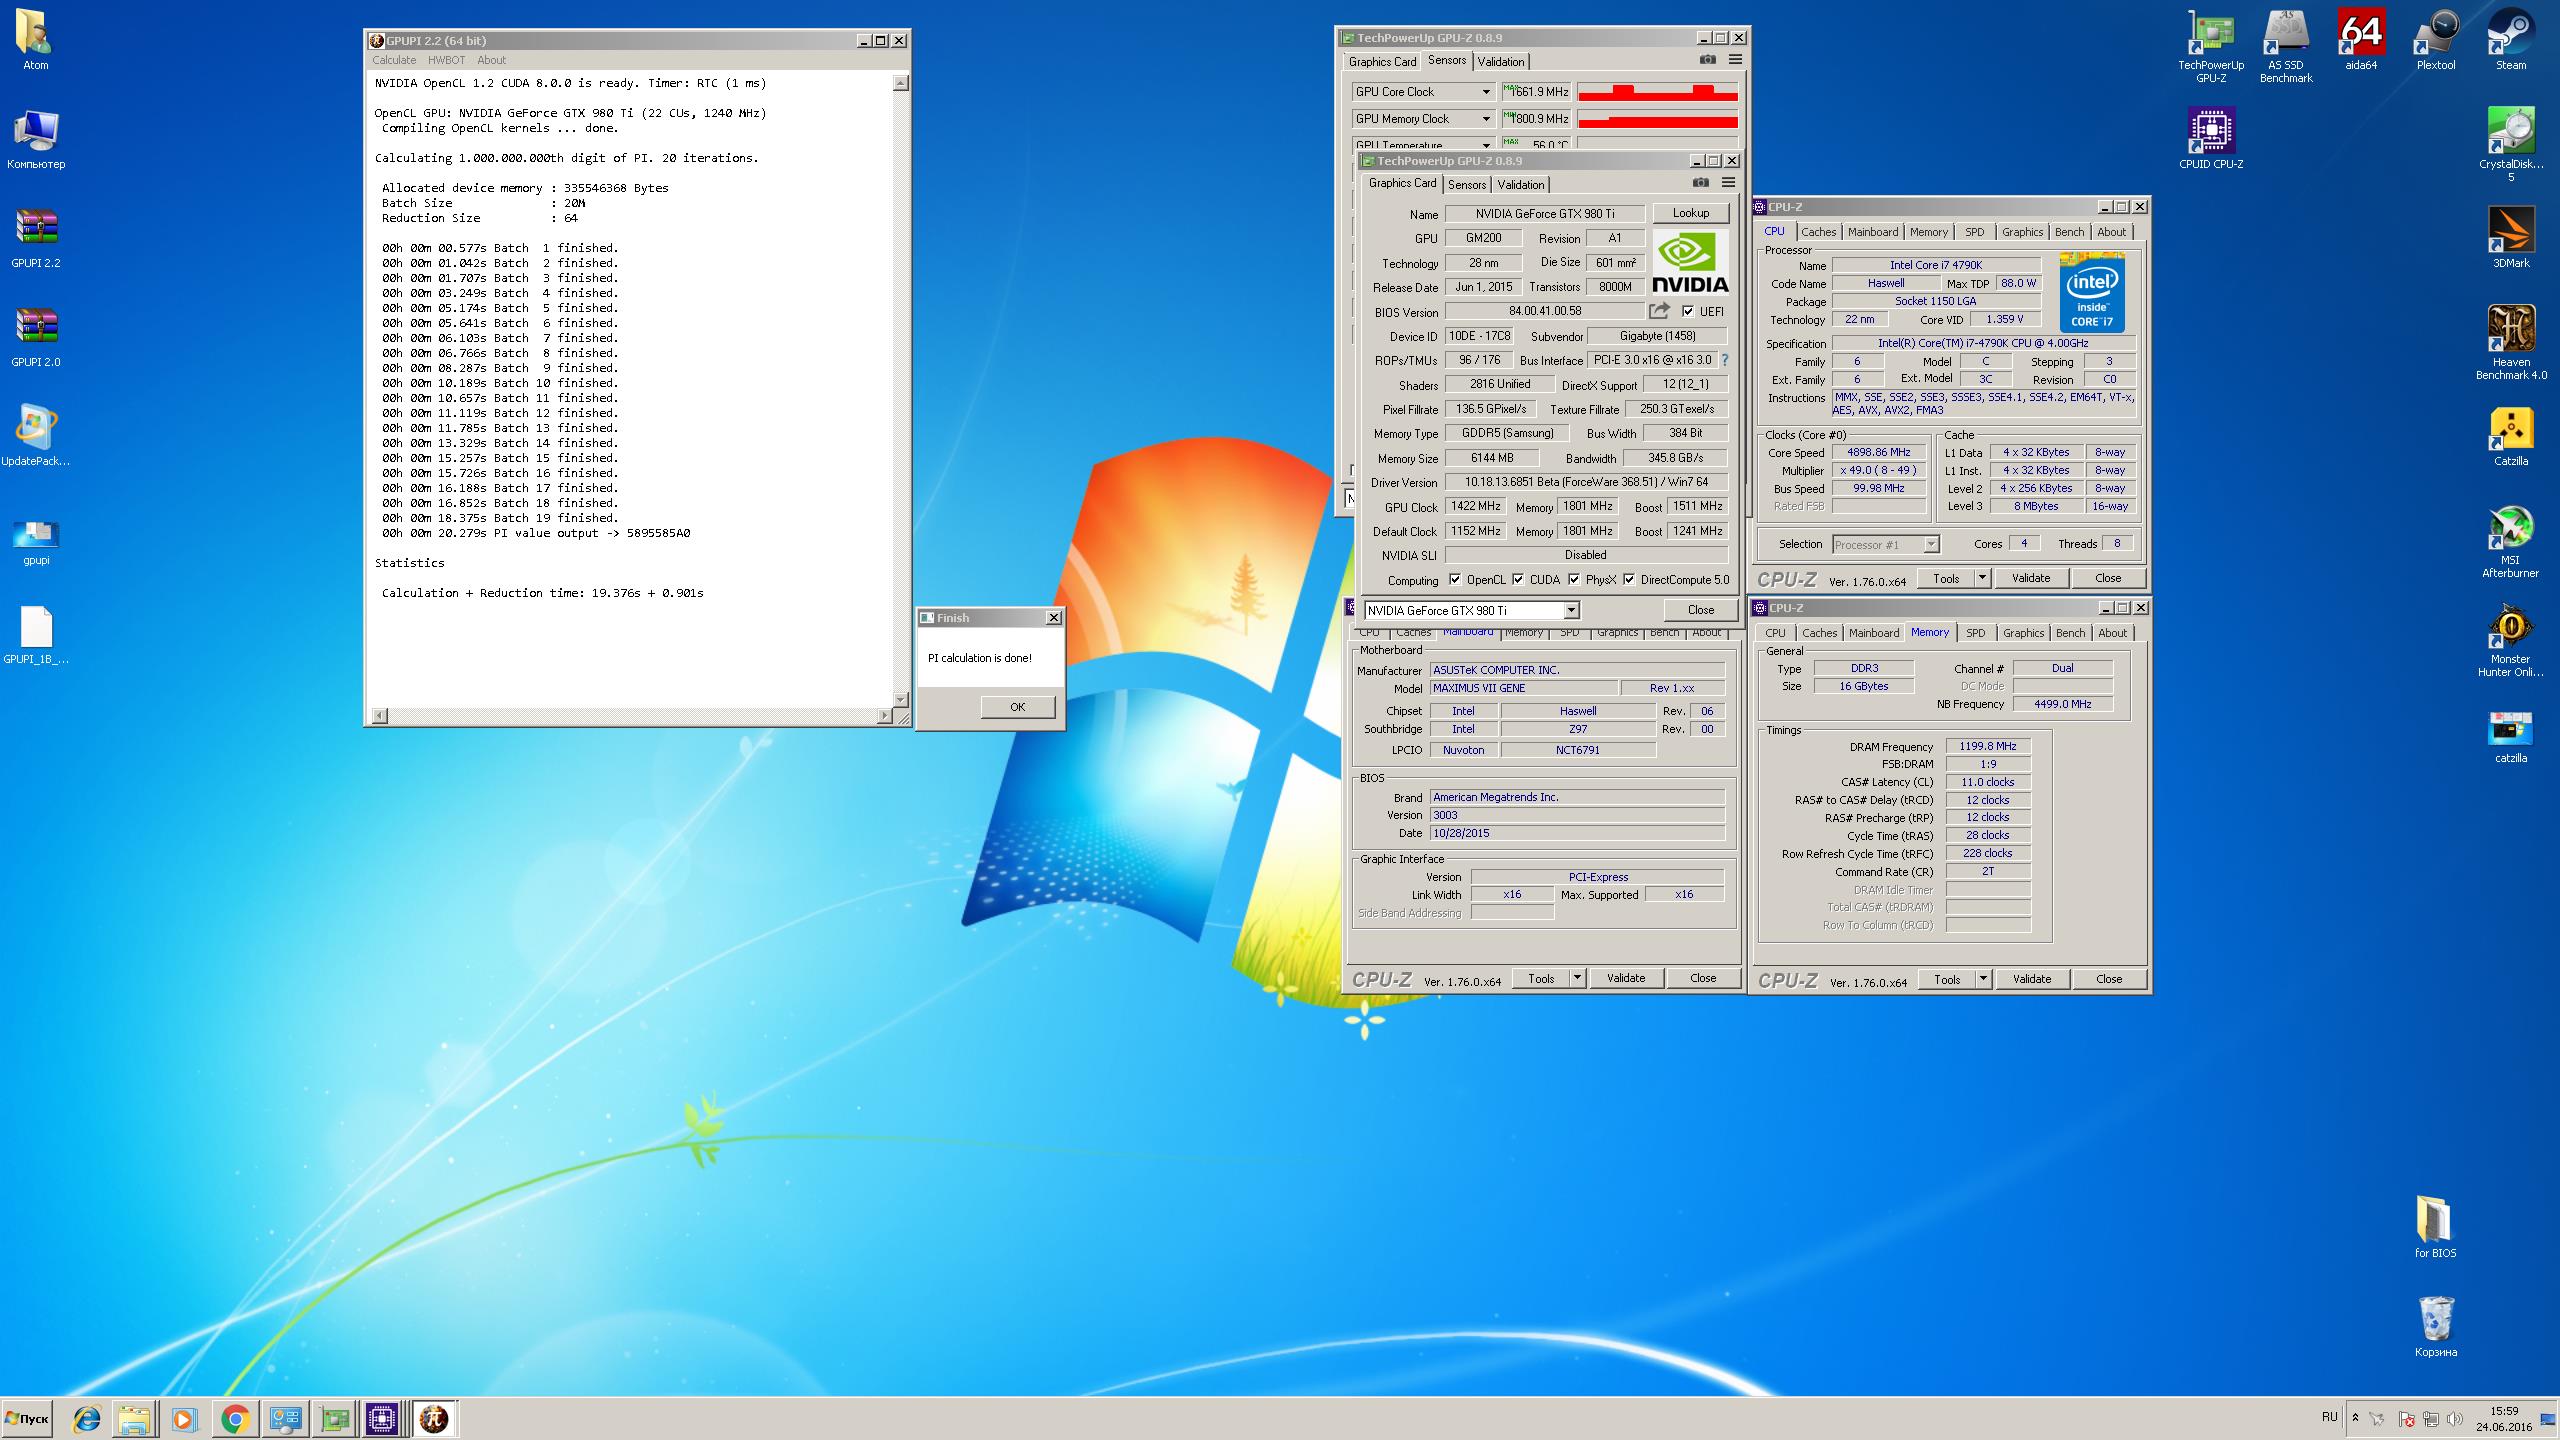2560x1440 pixels.
Task: Toggle the UEFI checkbox in GPU-Z
Action: (x=1688, y=311)
